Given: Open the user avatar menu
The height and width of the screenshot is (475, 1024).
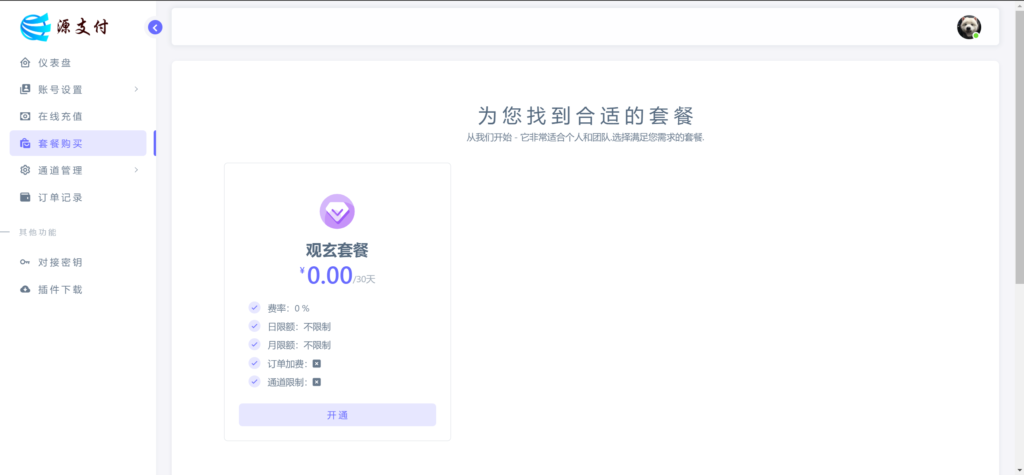Looking at the screenshot, I should coord(968,27).
